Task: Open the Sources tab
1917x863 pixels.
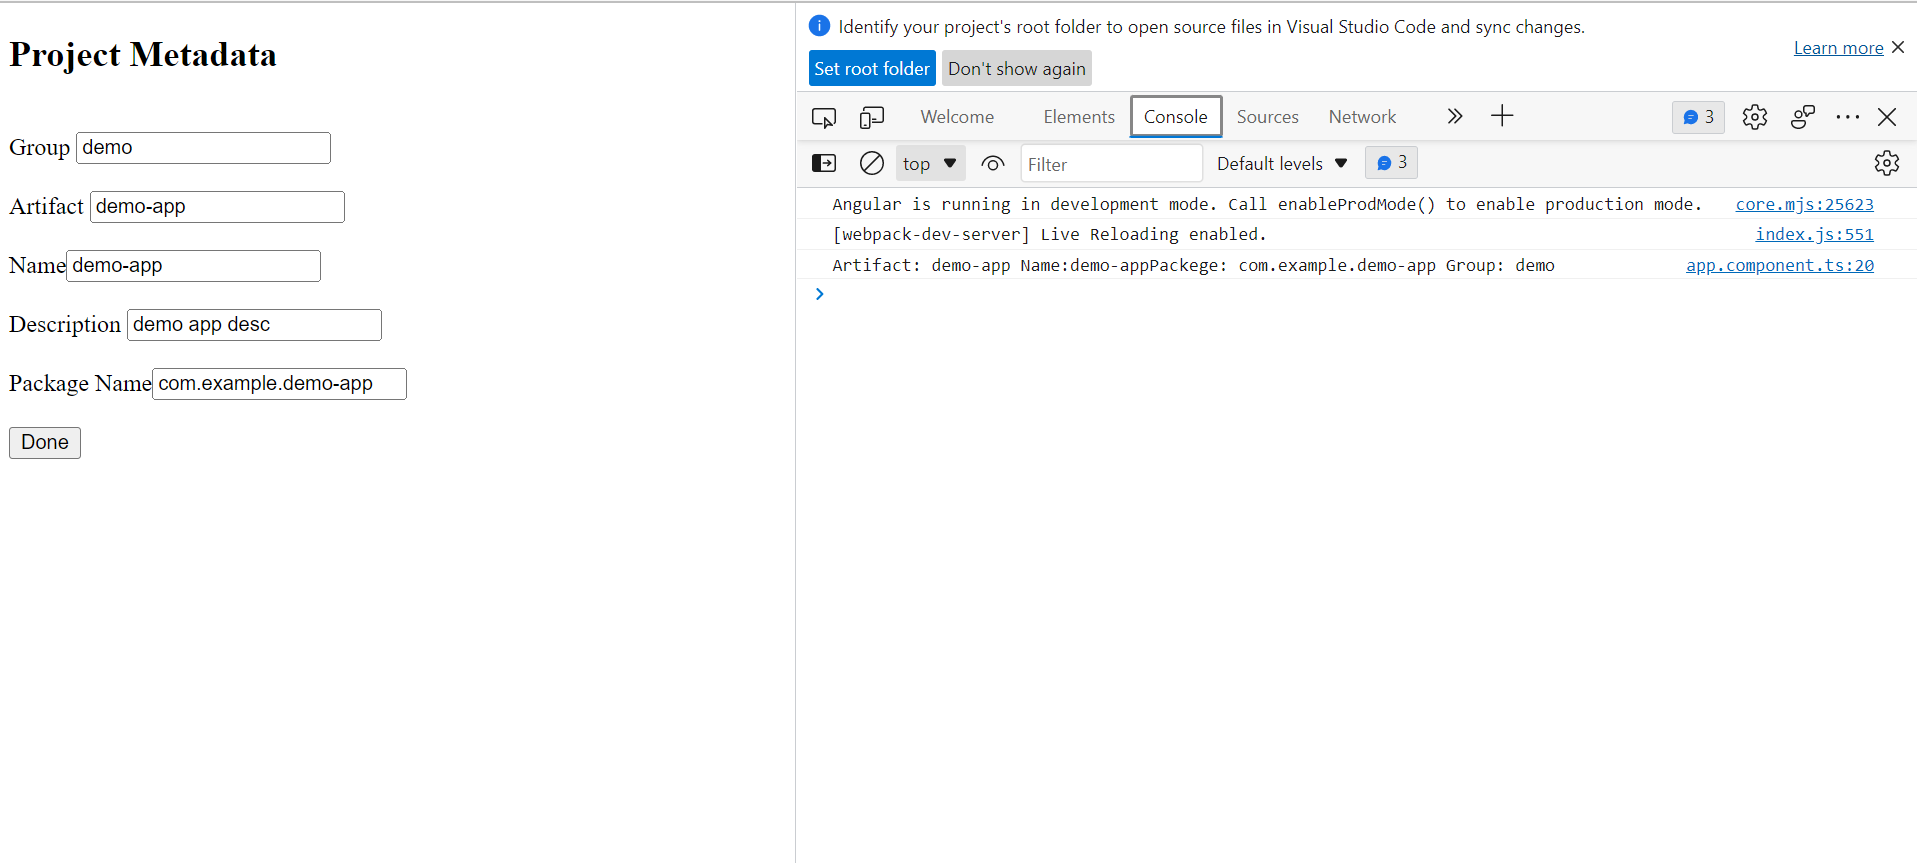Action: coord(1268,117)
